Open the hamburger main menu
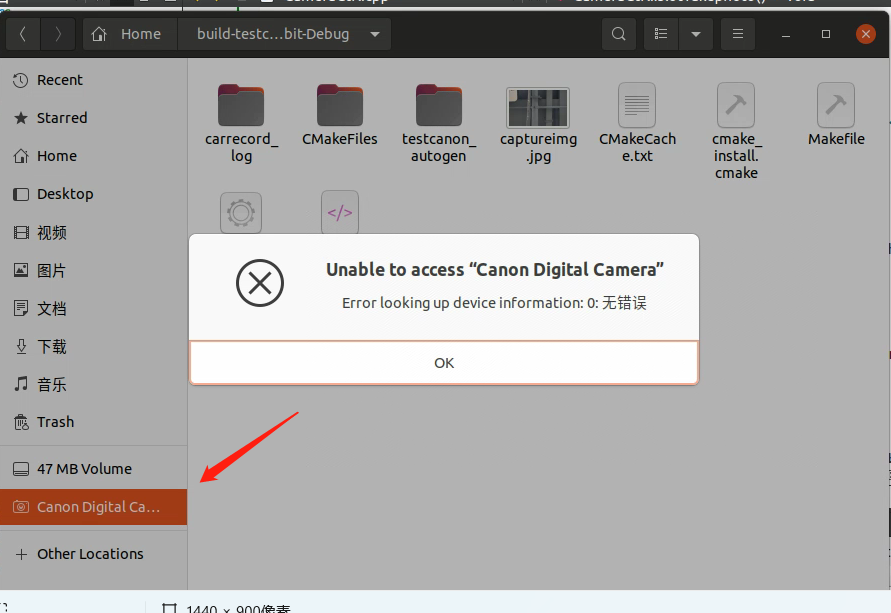Viewport: 891px width, 613px height. click(x=738, y=34)
